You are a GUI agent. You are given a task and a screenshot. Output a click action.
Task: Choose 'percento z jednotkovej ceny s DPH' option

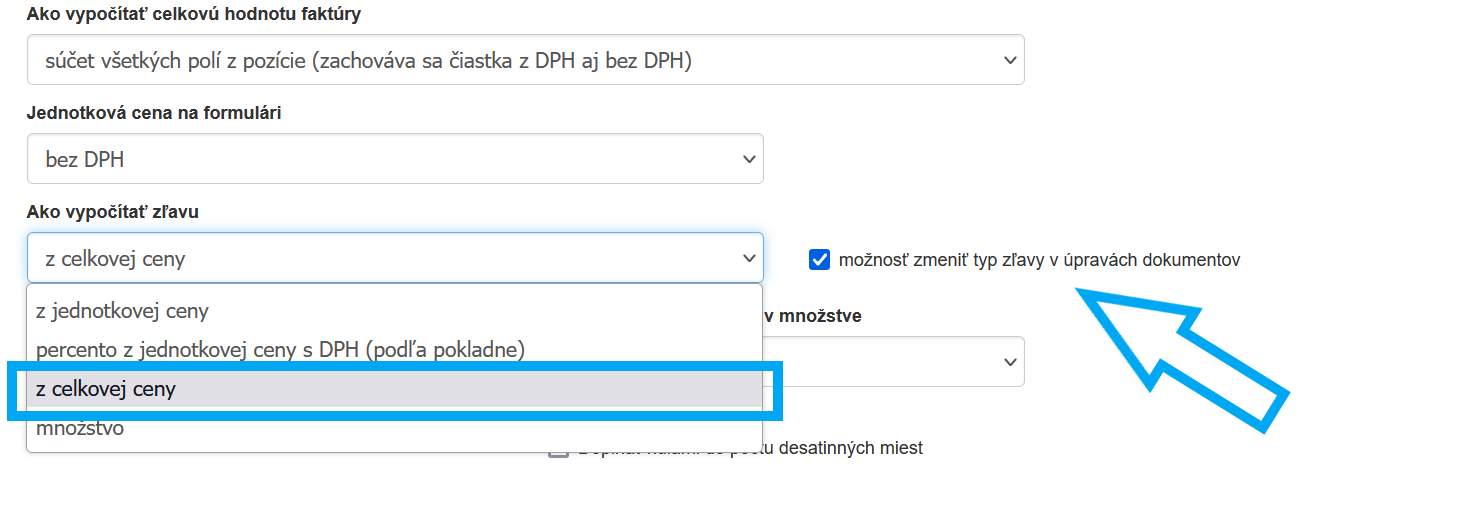pos(280,350)
